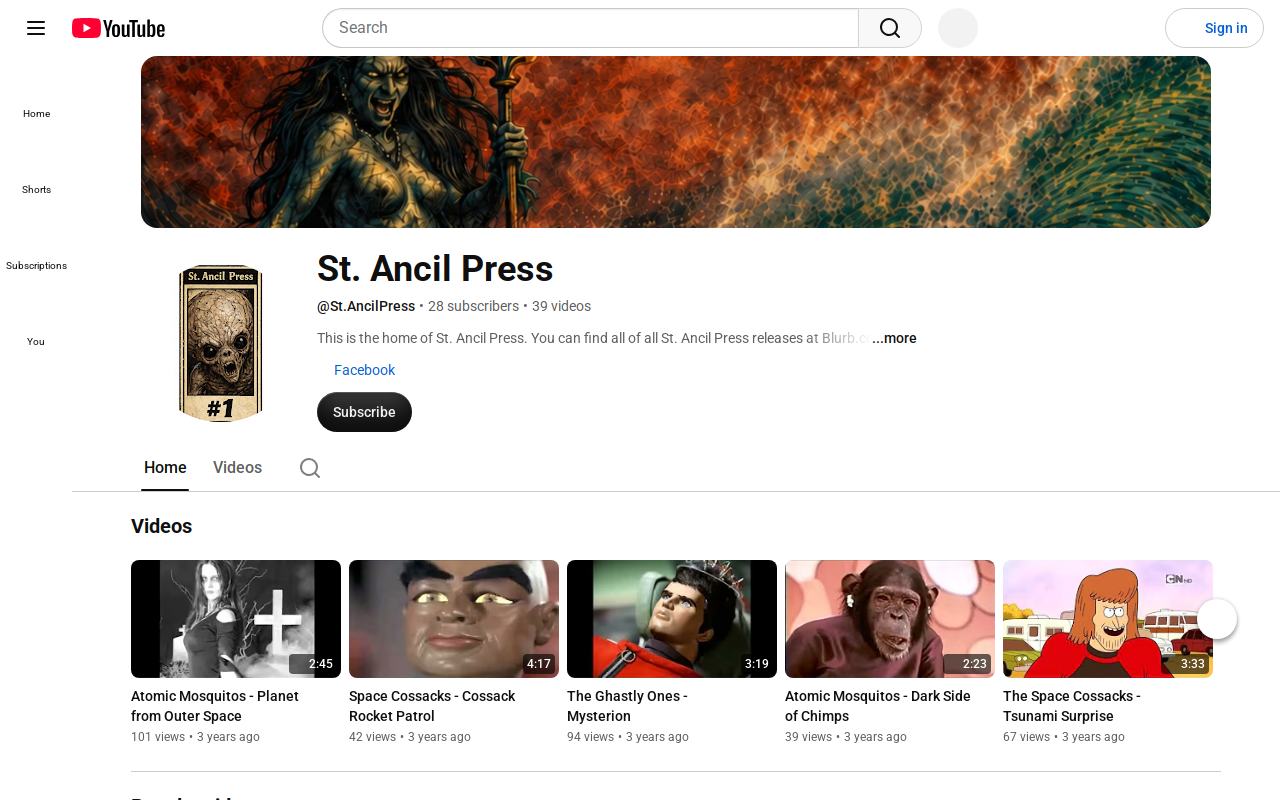
Task: Open the Facebook link
Action: [364, 370]
